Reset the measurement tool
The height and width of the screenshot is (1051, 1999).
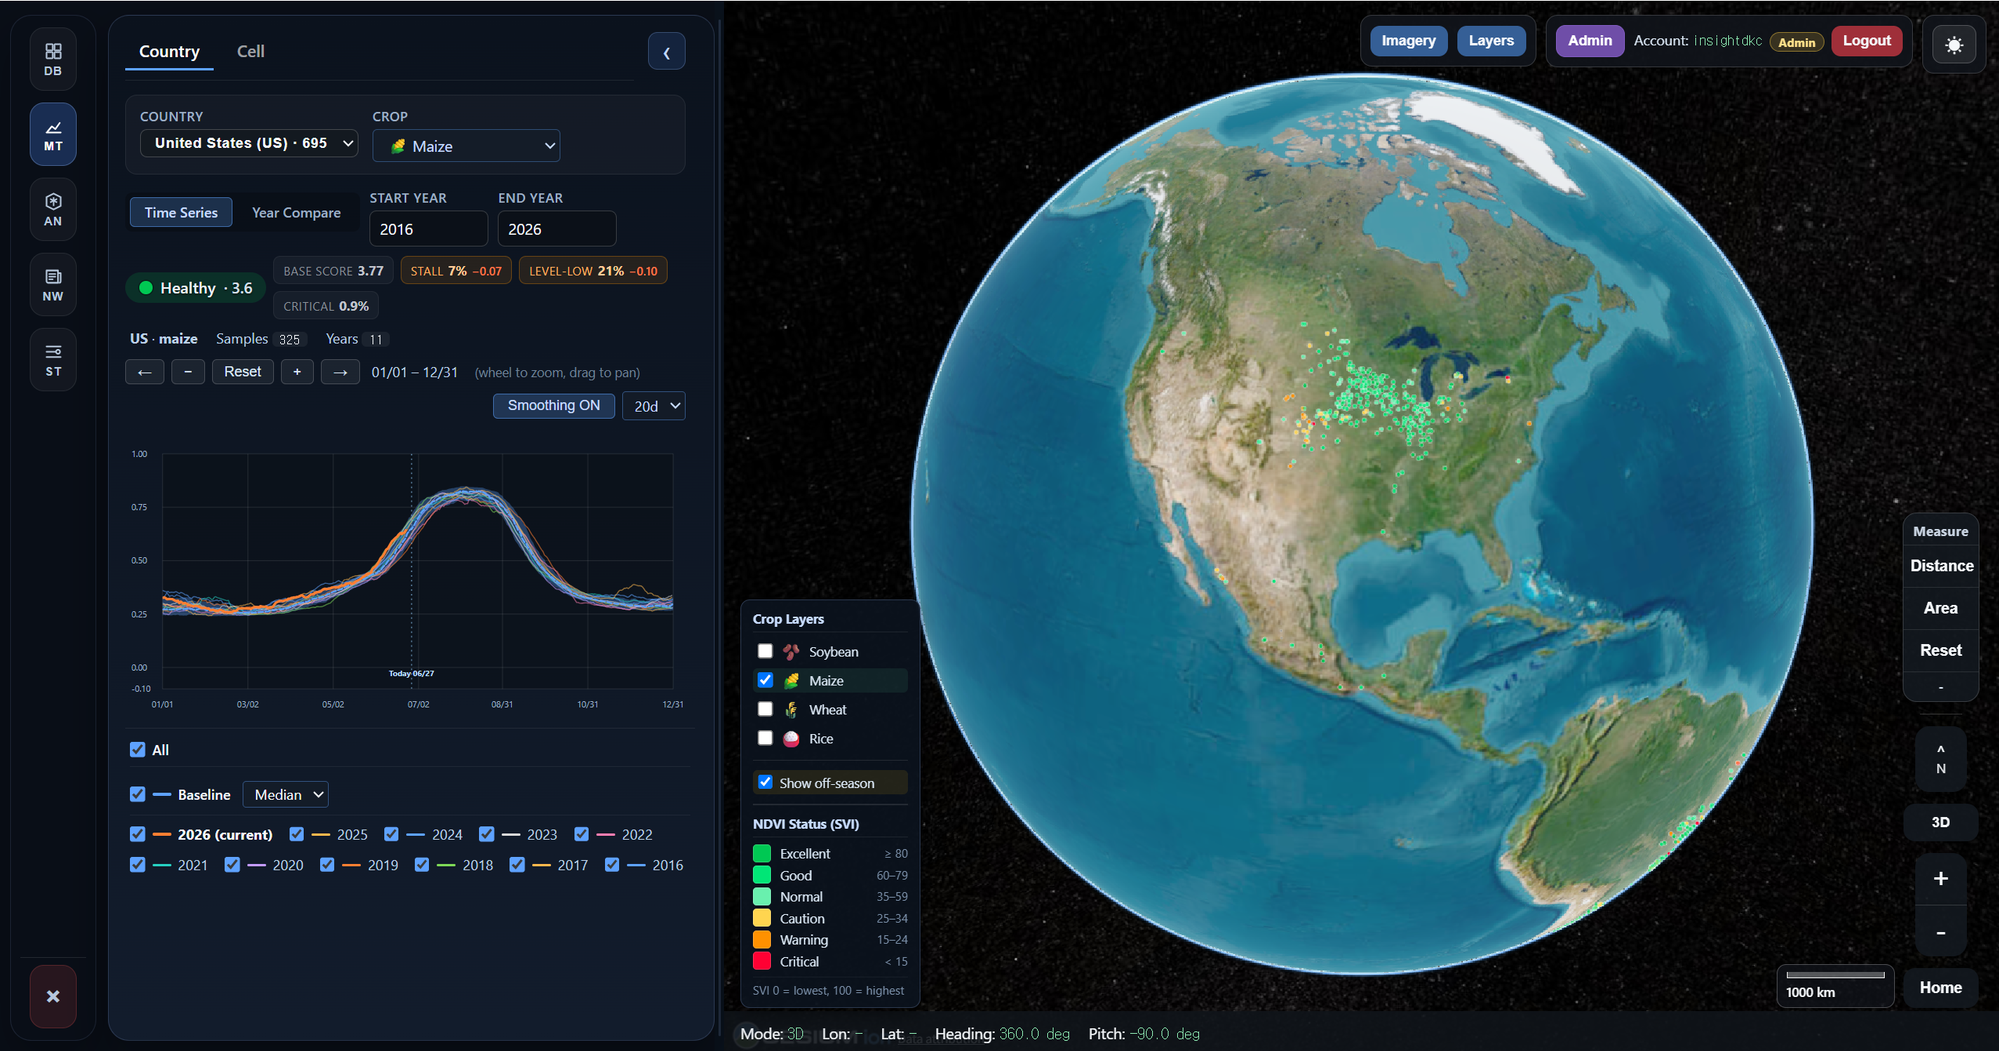pyautogui.click(x=1941, y=650)
